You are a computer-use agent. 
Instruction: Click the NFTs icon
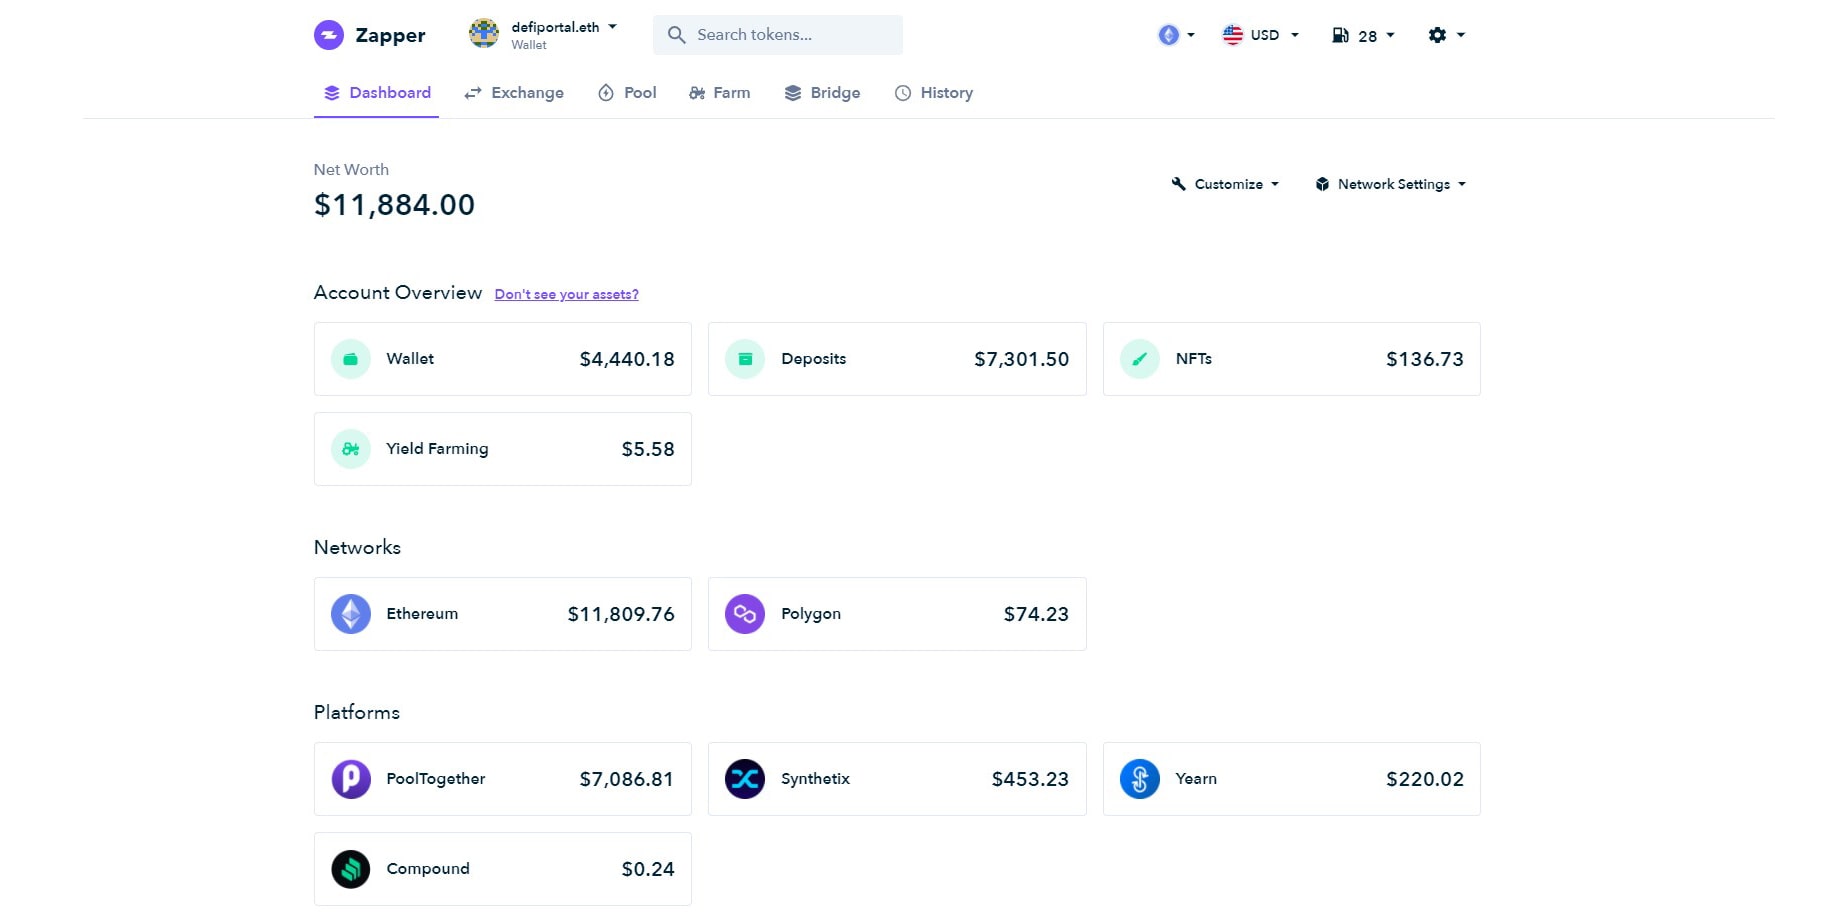pos(1139,358)
